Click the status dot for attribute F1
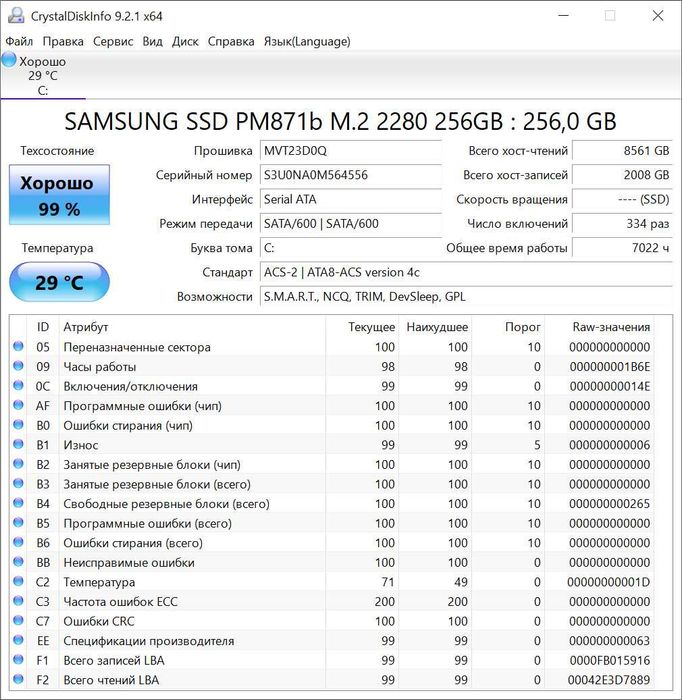Image resolution: width=682 pixels, height=700 pixels. pos(18,659)
